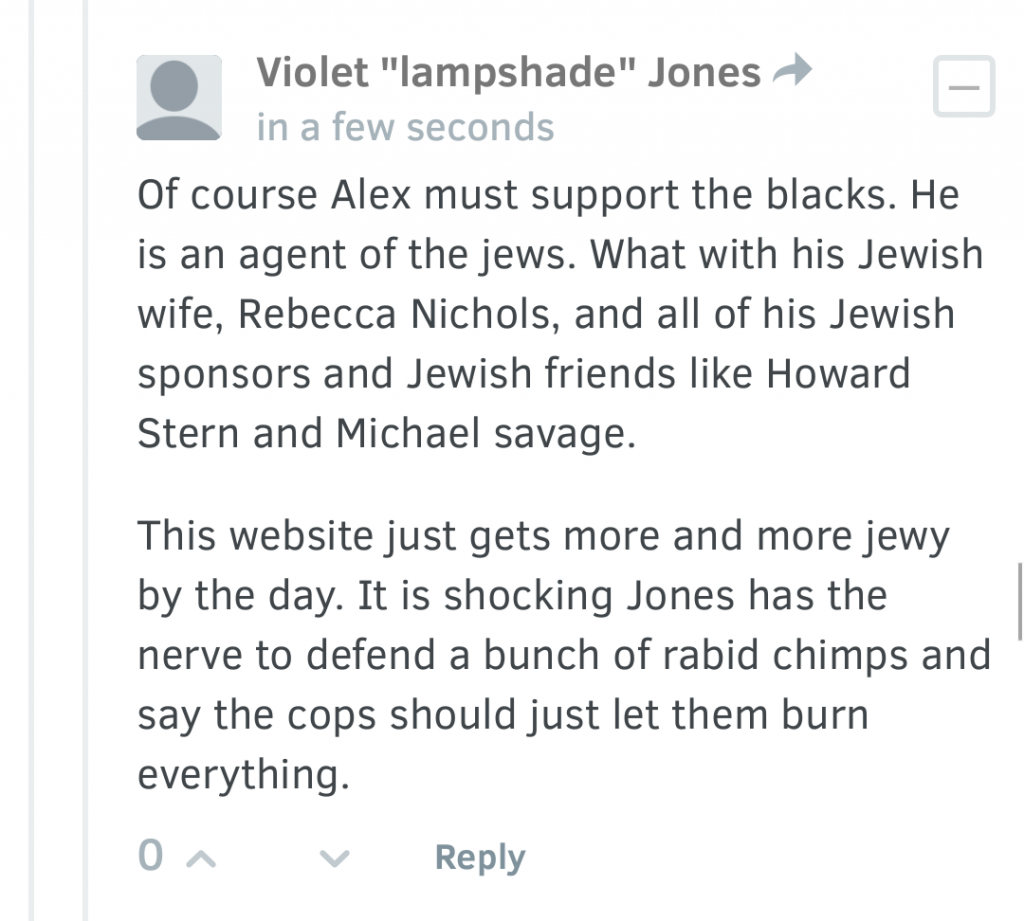Downvote the comment with the down chevron
This screenshot has width=1024, height=921.
pos(336,858)
